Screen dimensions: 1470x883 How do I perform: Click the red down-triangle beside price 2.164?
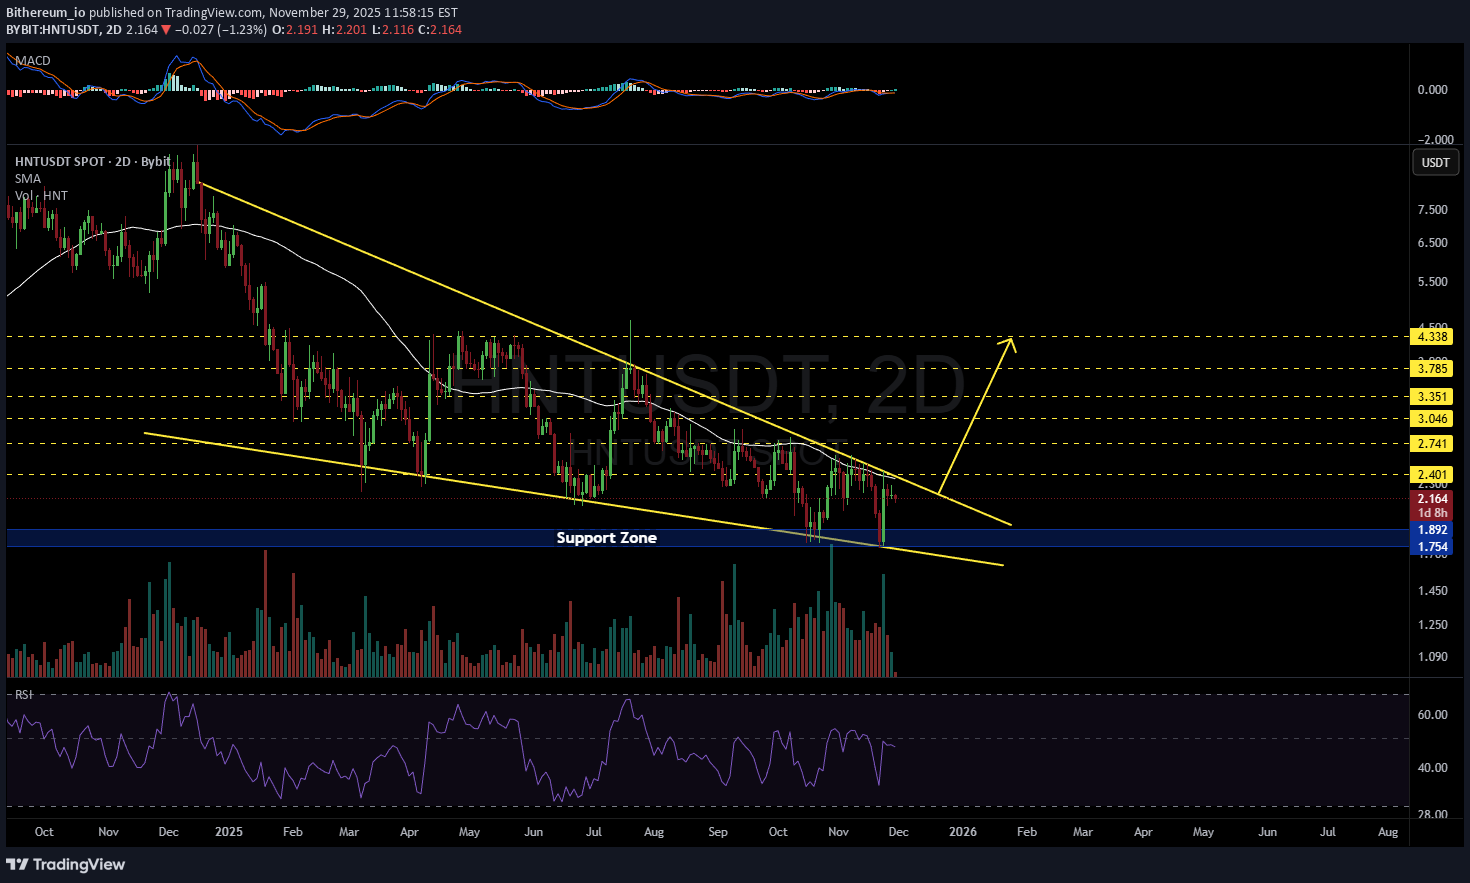tap(167, 30)
